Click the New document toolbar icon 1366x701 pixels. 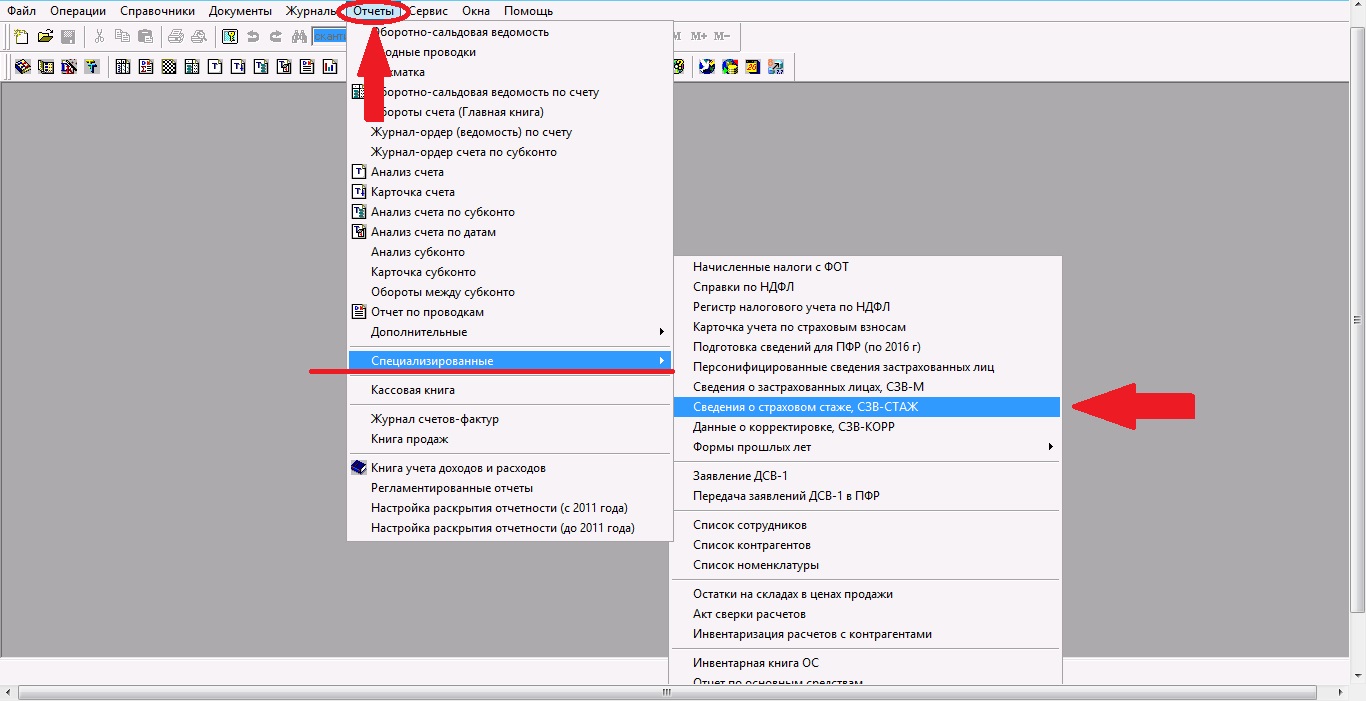(x=21, y=37)
